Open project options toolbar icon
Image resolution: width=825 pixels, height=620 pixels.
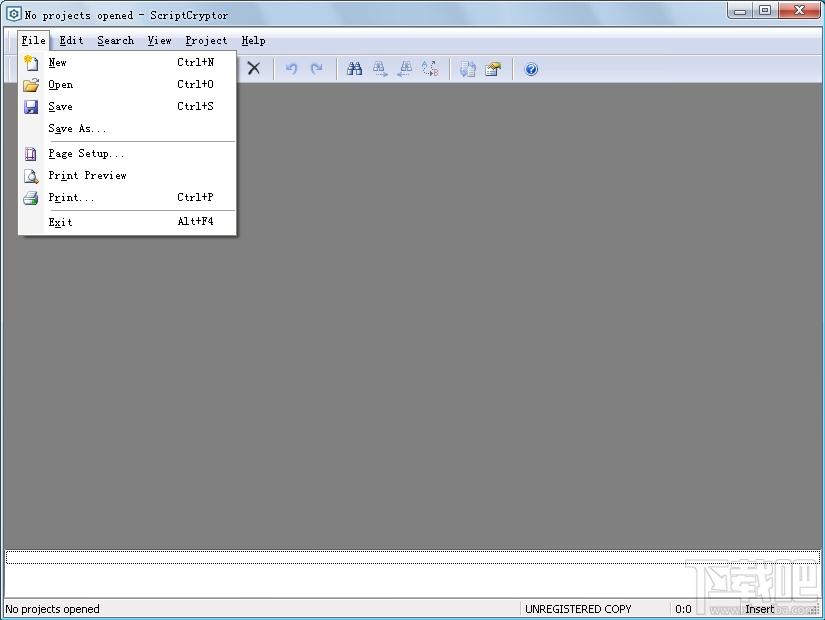(493, 69)
